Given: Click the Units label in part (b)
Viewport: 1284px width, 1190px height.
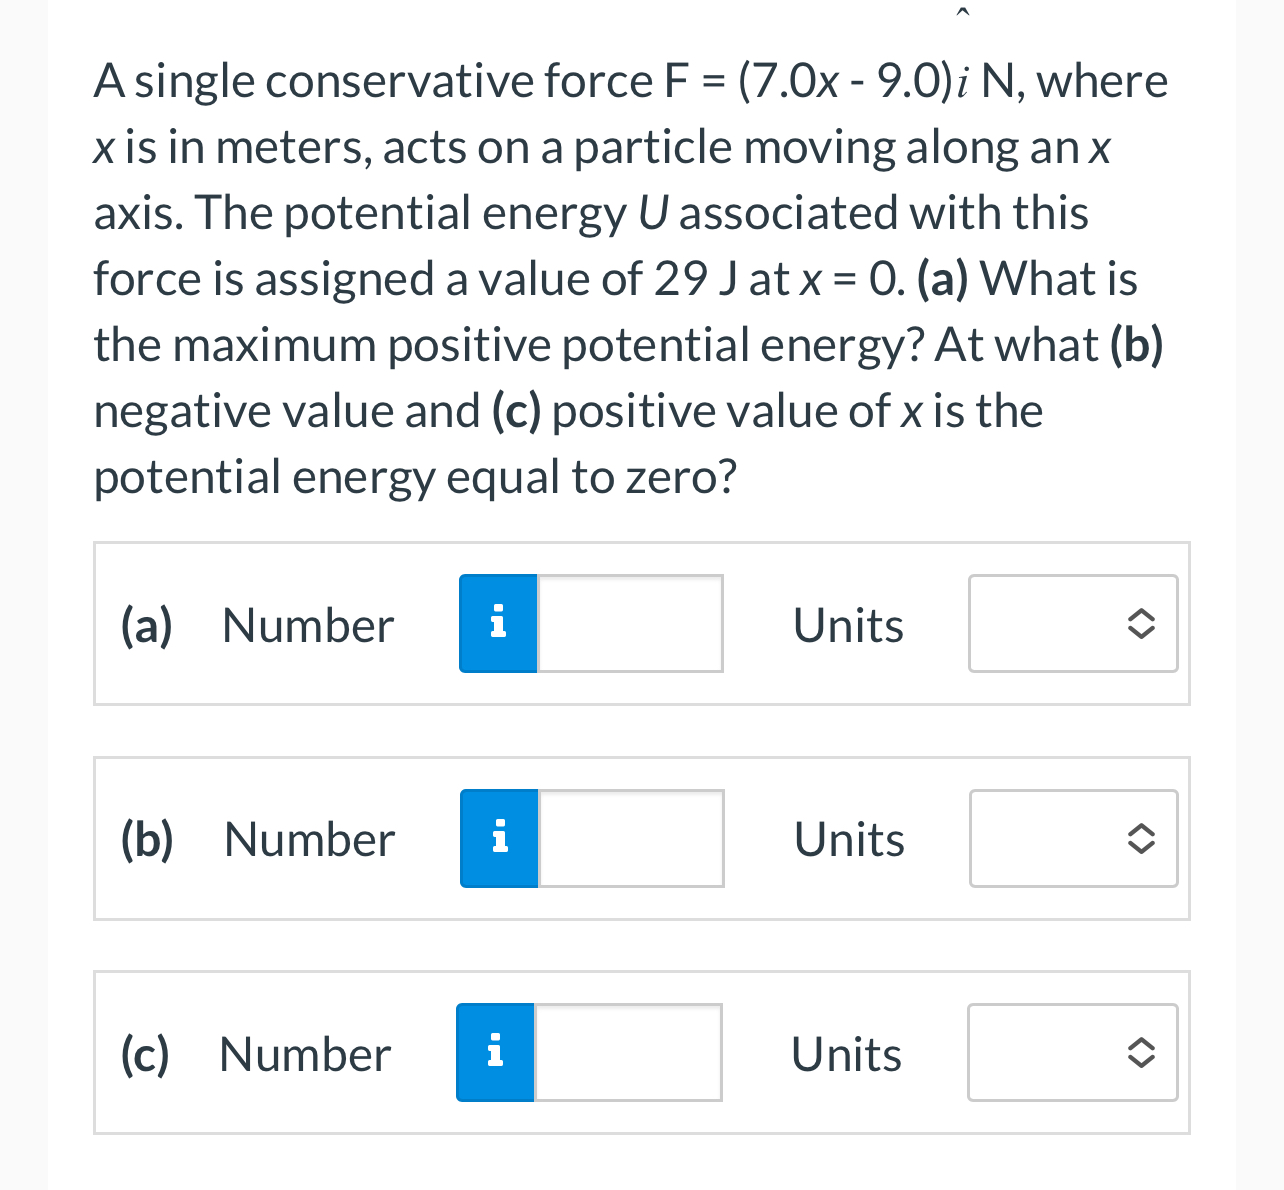Looking at the screenshot, I should tap(848, 840).
